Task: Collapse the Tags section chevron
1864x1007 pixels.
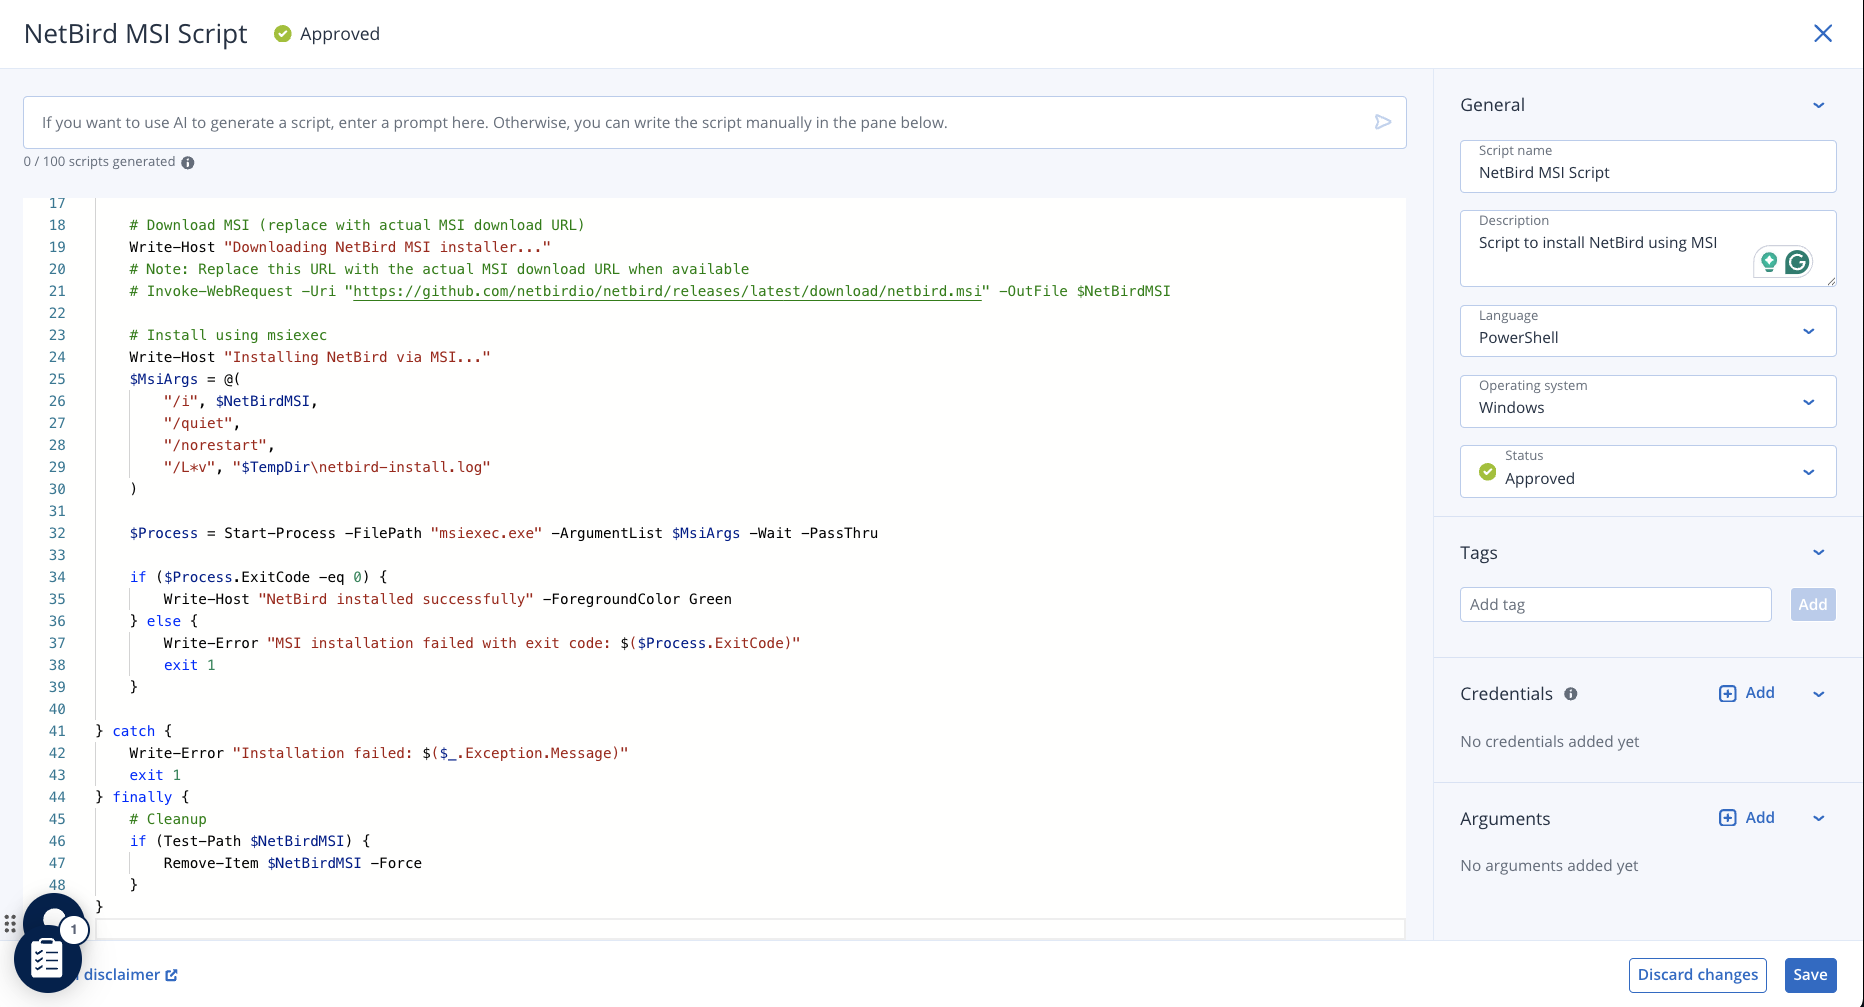Action: pos(1818,552)
